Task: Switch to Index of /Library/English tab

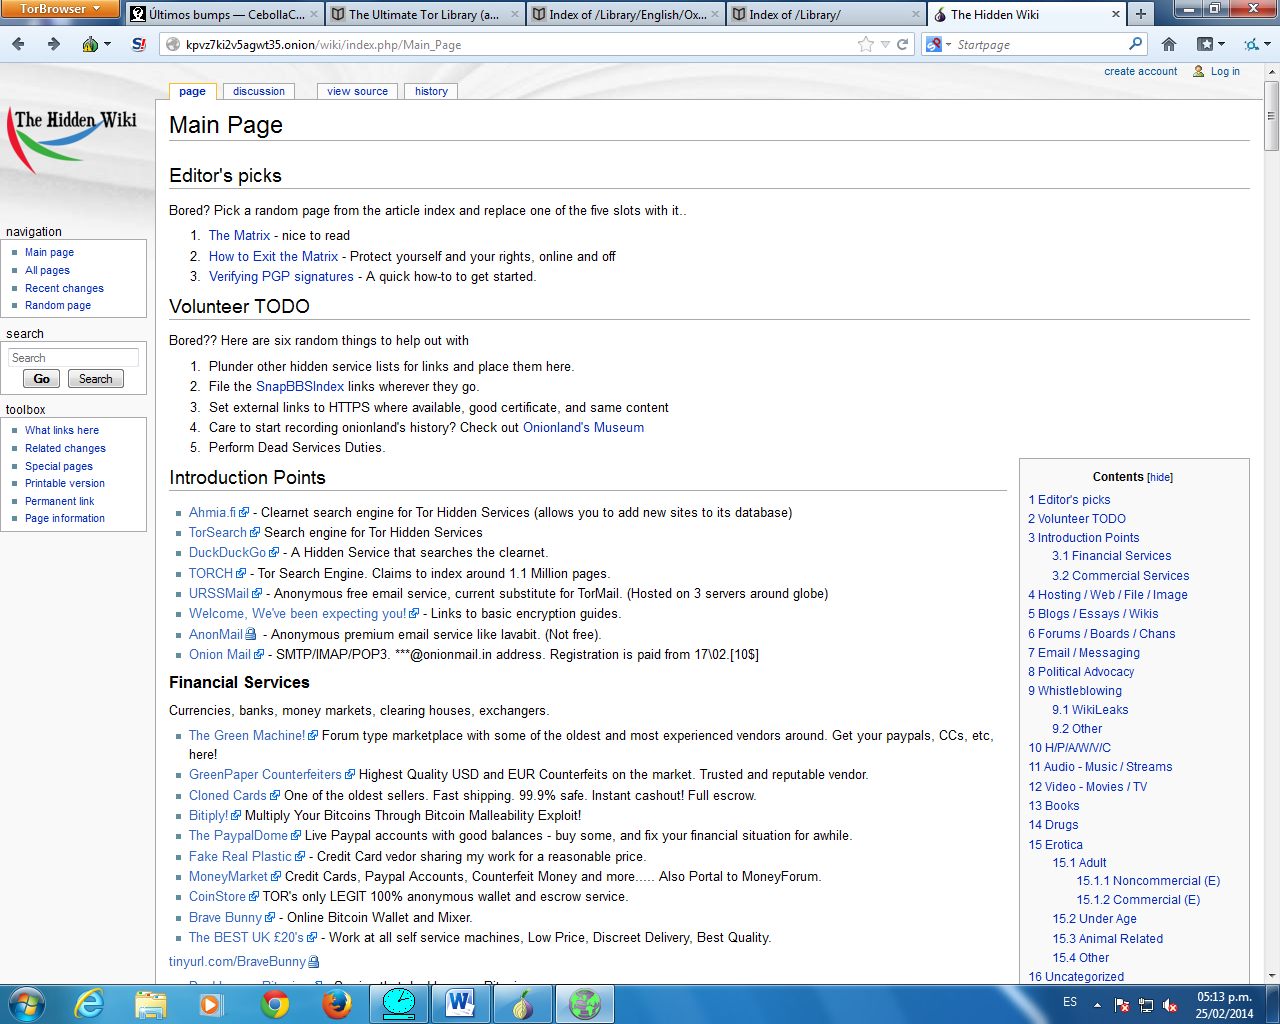Action: 625,14
